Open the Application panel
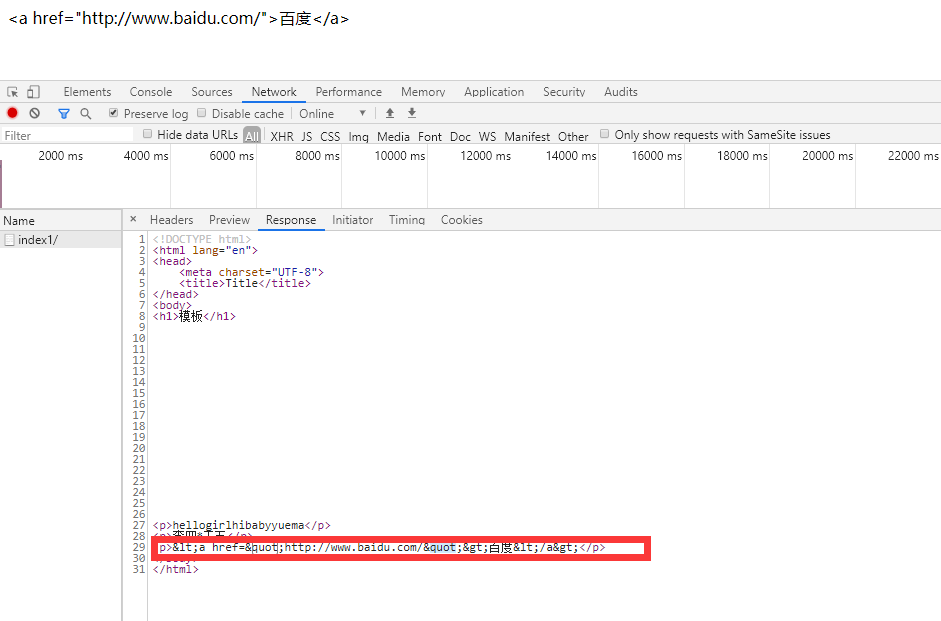 tap(494, 92)
